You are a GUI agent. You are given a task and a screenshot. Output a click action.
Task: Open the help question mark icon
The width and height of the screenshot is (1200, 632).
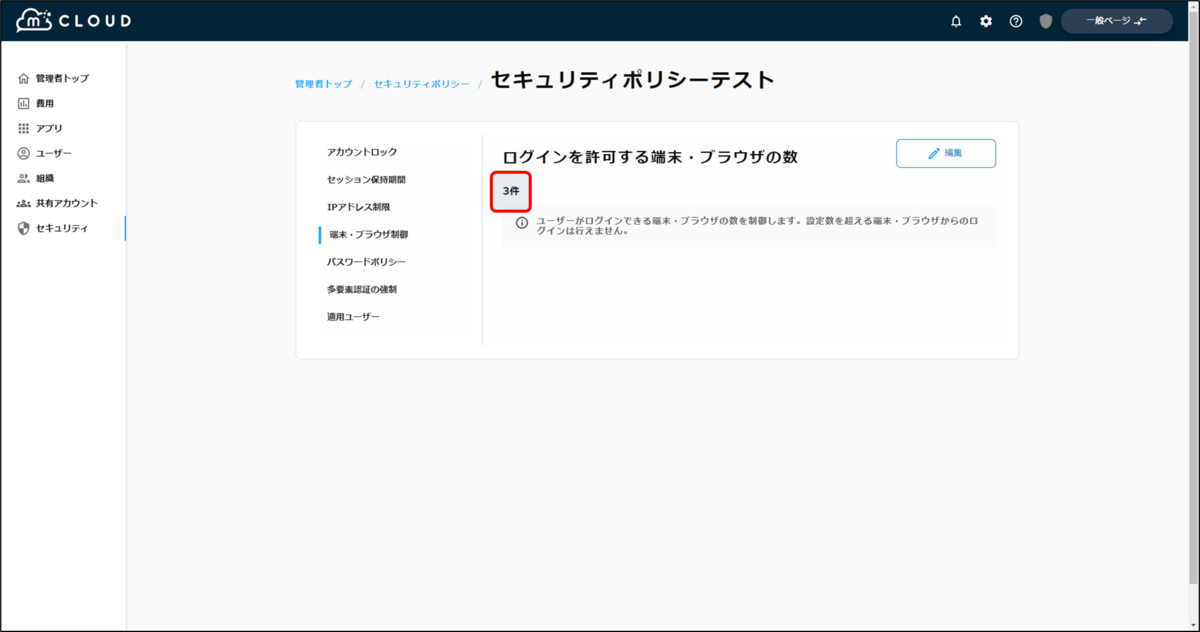pyautogui.click(x=1015, y=20)
